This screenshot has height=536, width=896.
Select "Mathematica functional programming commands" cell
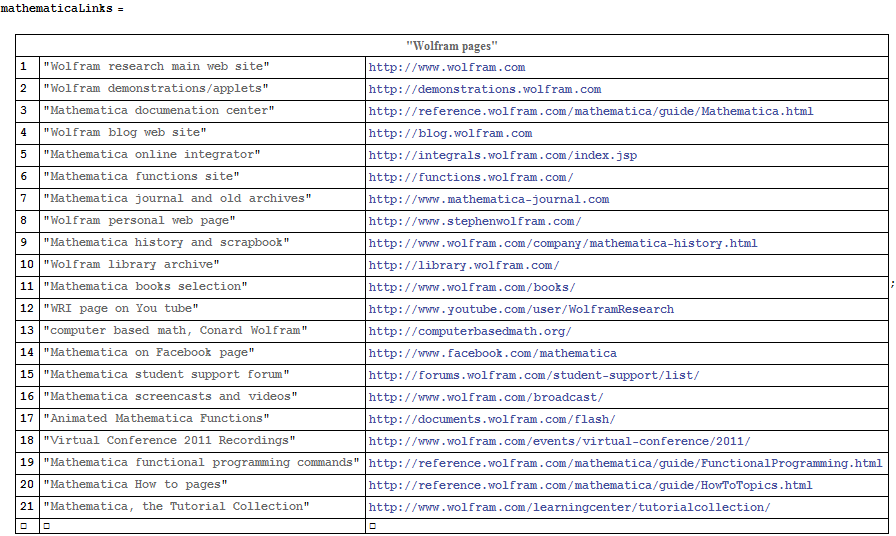point(201,463)
